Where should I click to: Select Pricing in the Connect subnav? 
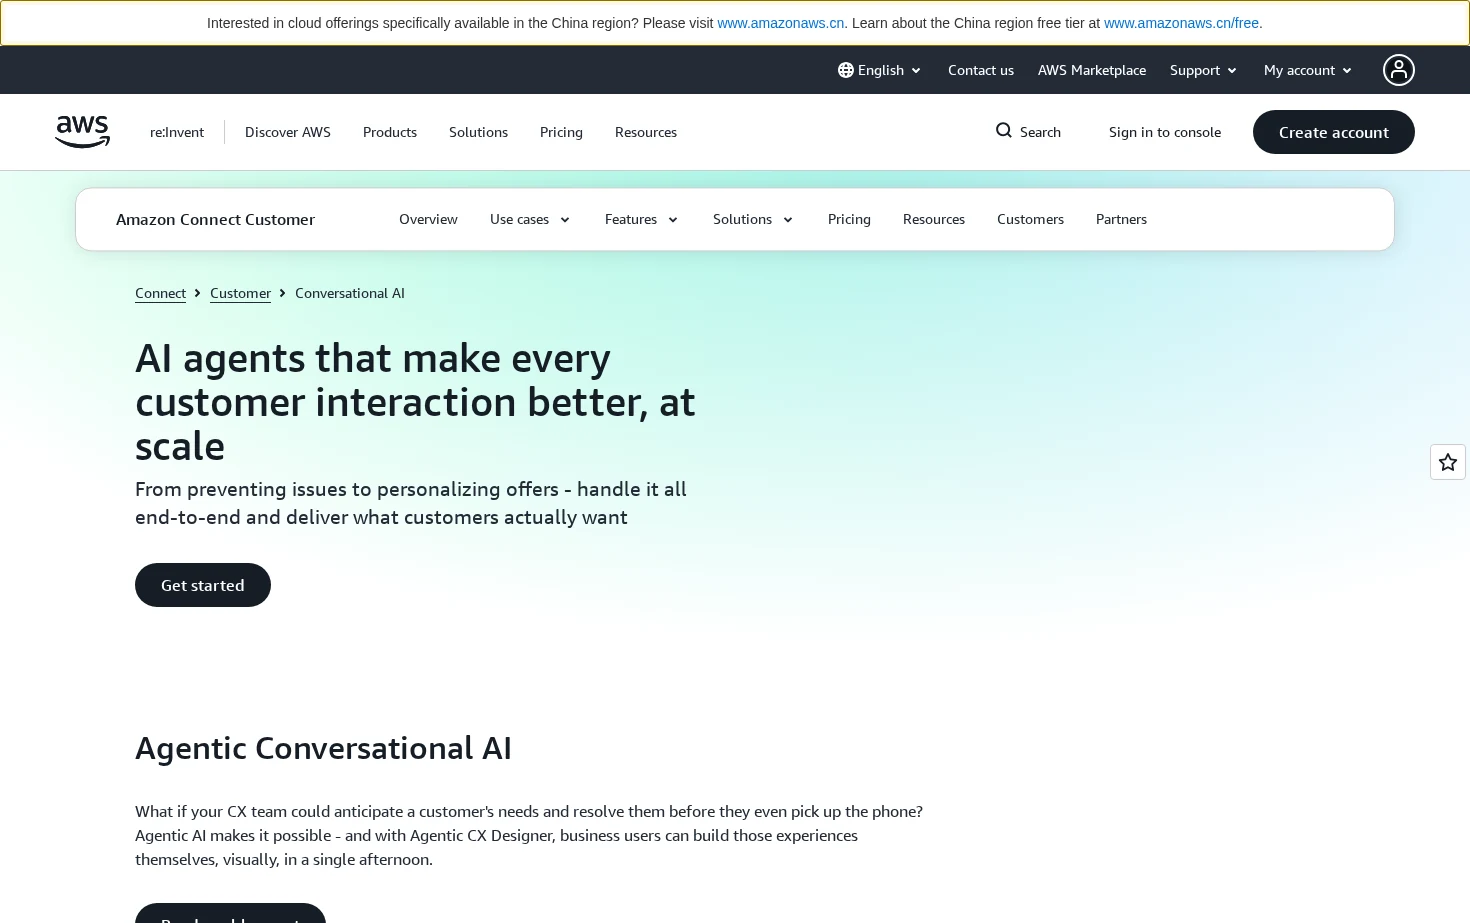(x=849, y=219)
